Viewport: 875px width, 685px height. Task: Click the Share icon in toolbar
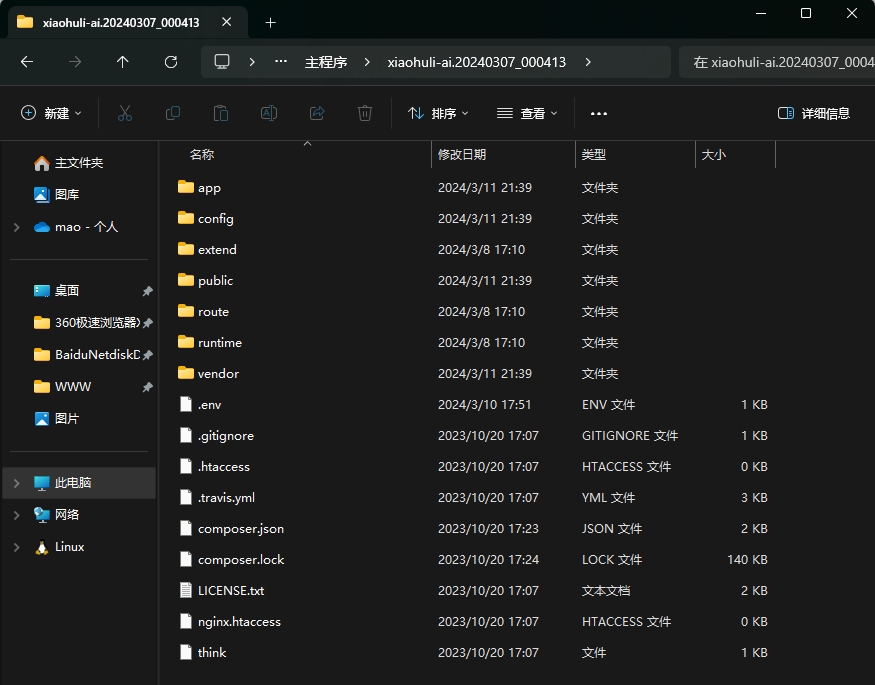point(317,114)
